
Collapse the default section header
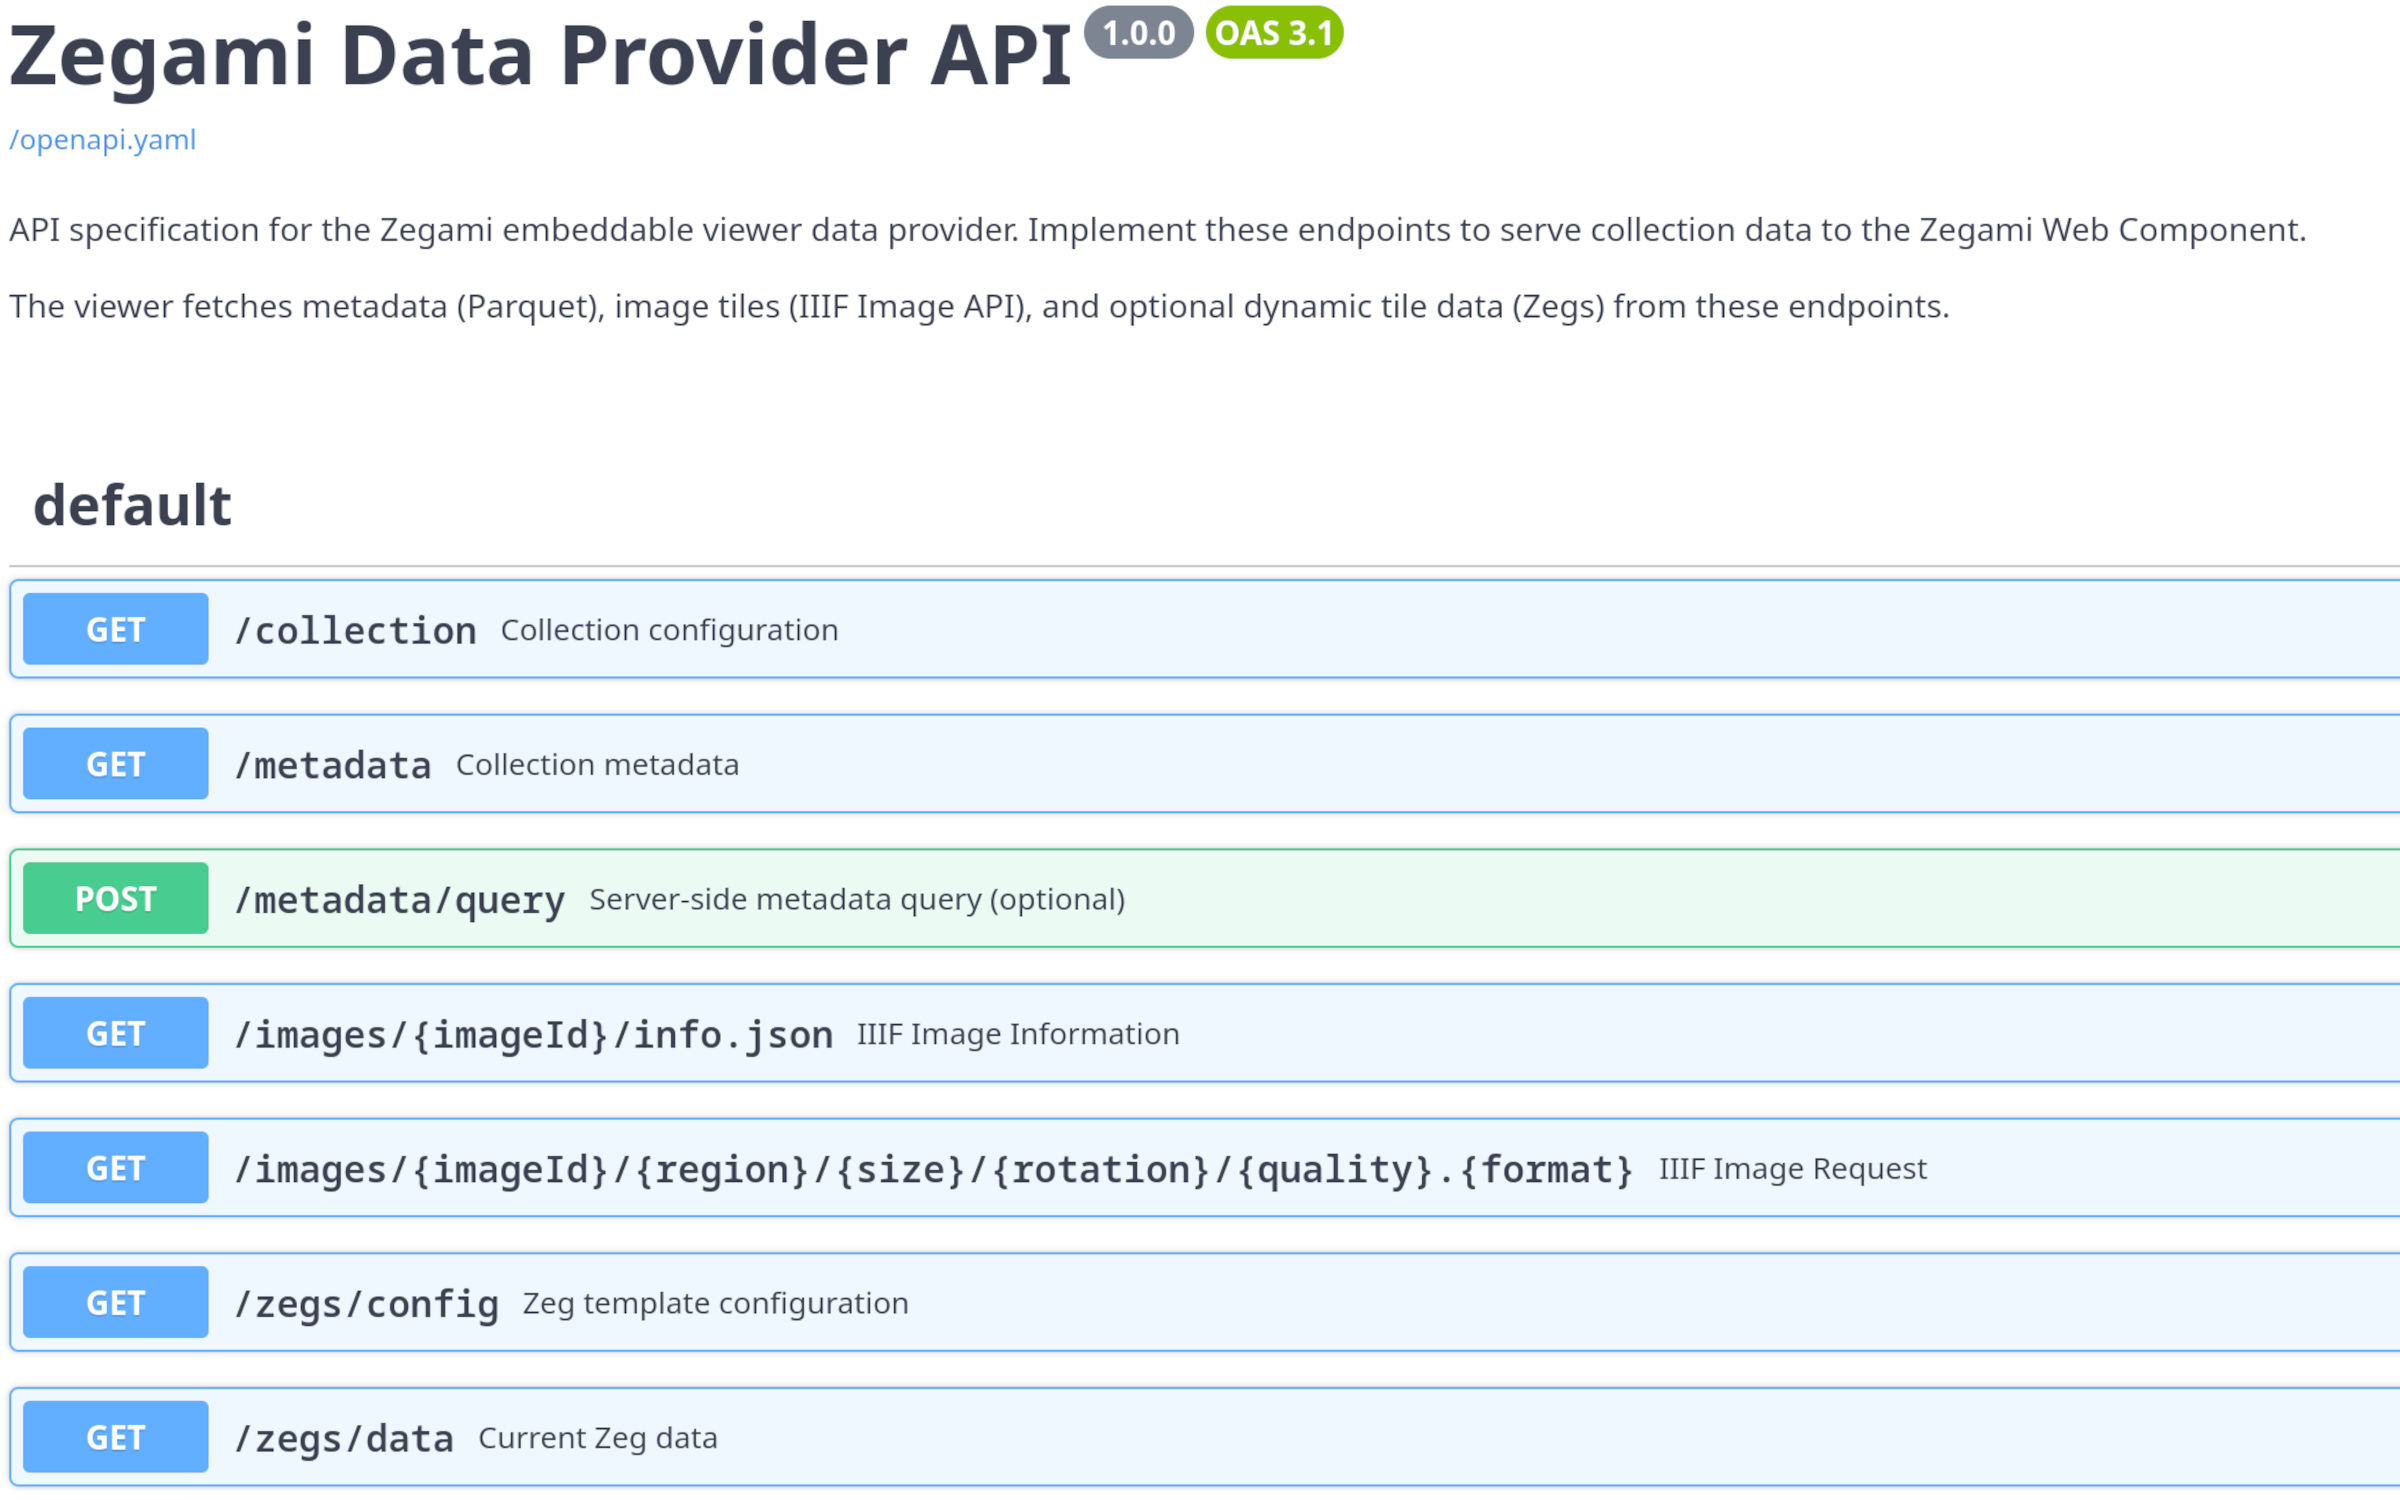point(132,505)
